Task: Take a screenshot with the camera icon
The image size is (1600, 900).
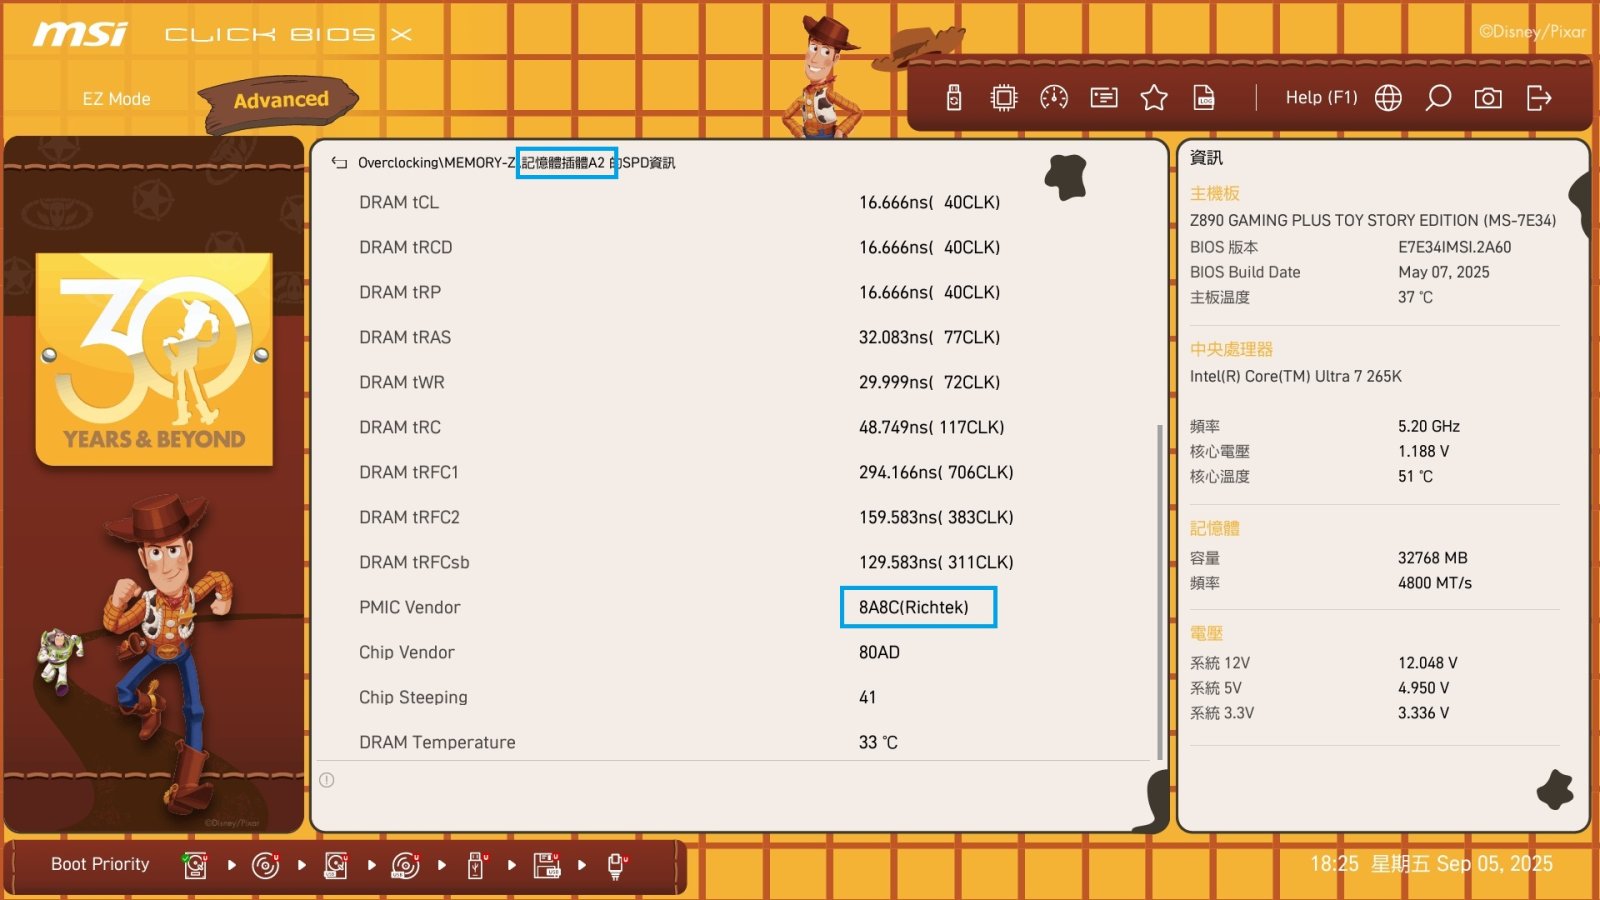Action: tap(1488, 98)
